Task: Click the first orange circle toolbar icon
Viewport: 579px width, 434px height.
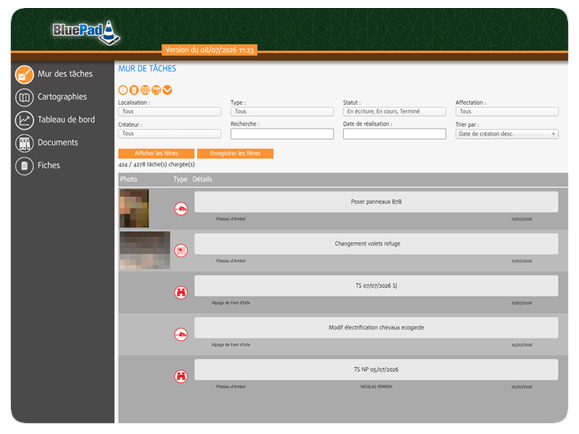Action: (x=123, y=90)
